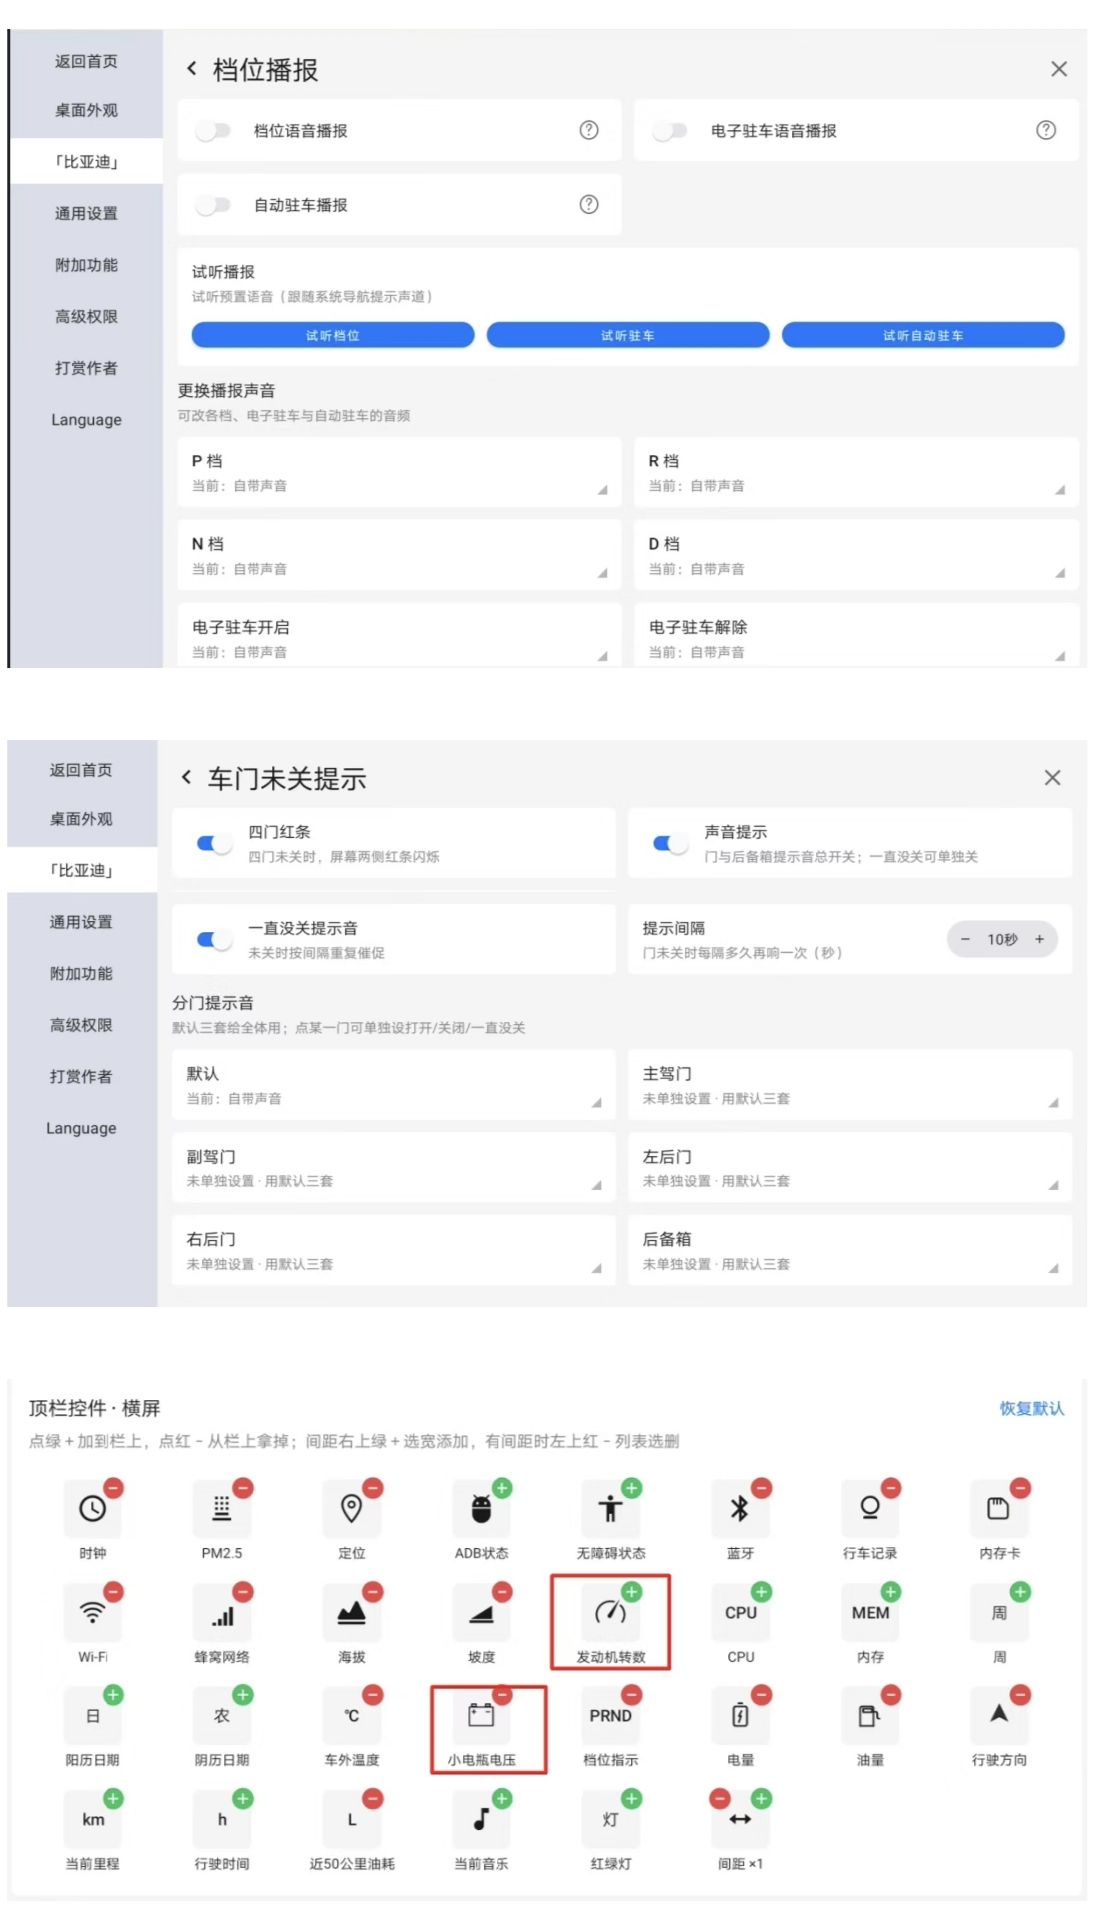Expand the D 档 sound selector

856,555
